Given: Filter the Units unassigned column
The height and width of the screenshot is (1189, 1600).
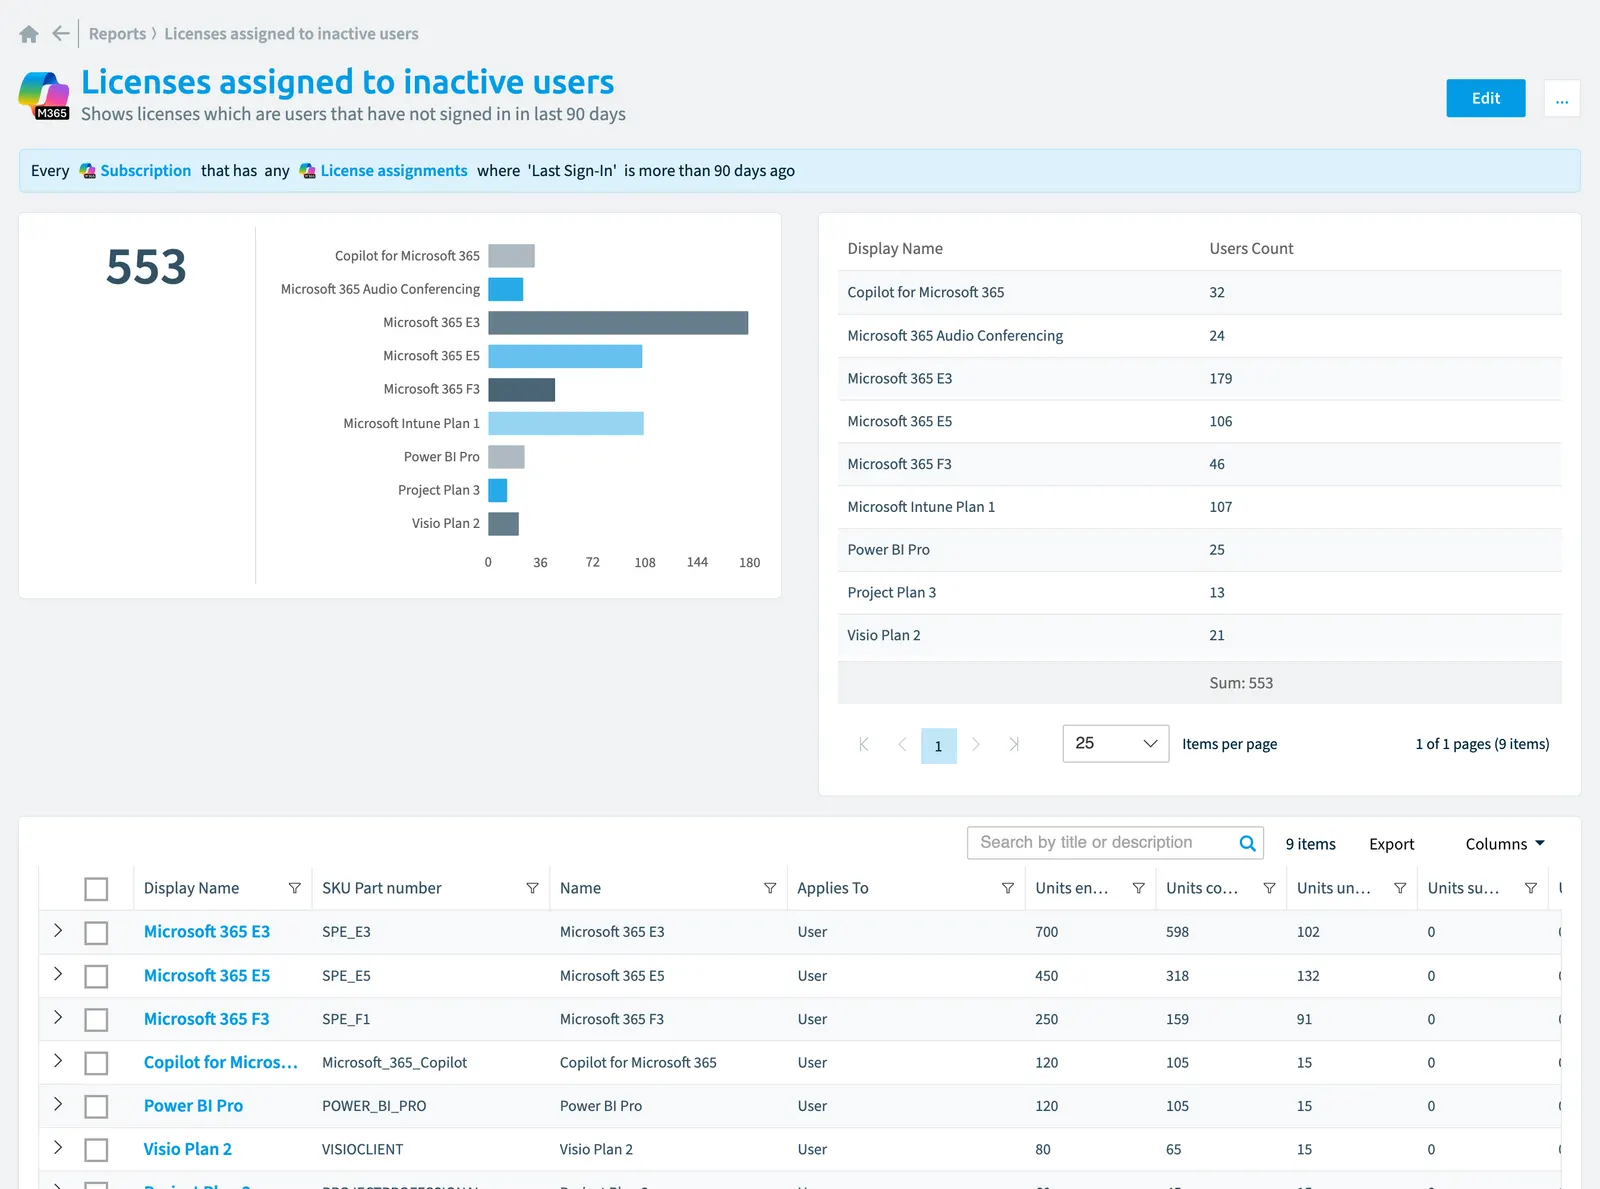Looking at the screenshot, I should tap(1400, 888).
